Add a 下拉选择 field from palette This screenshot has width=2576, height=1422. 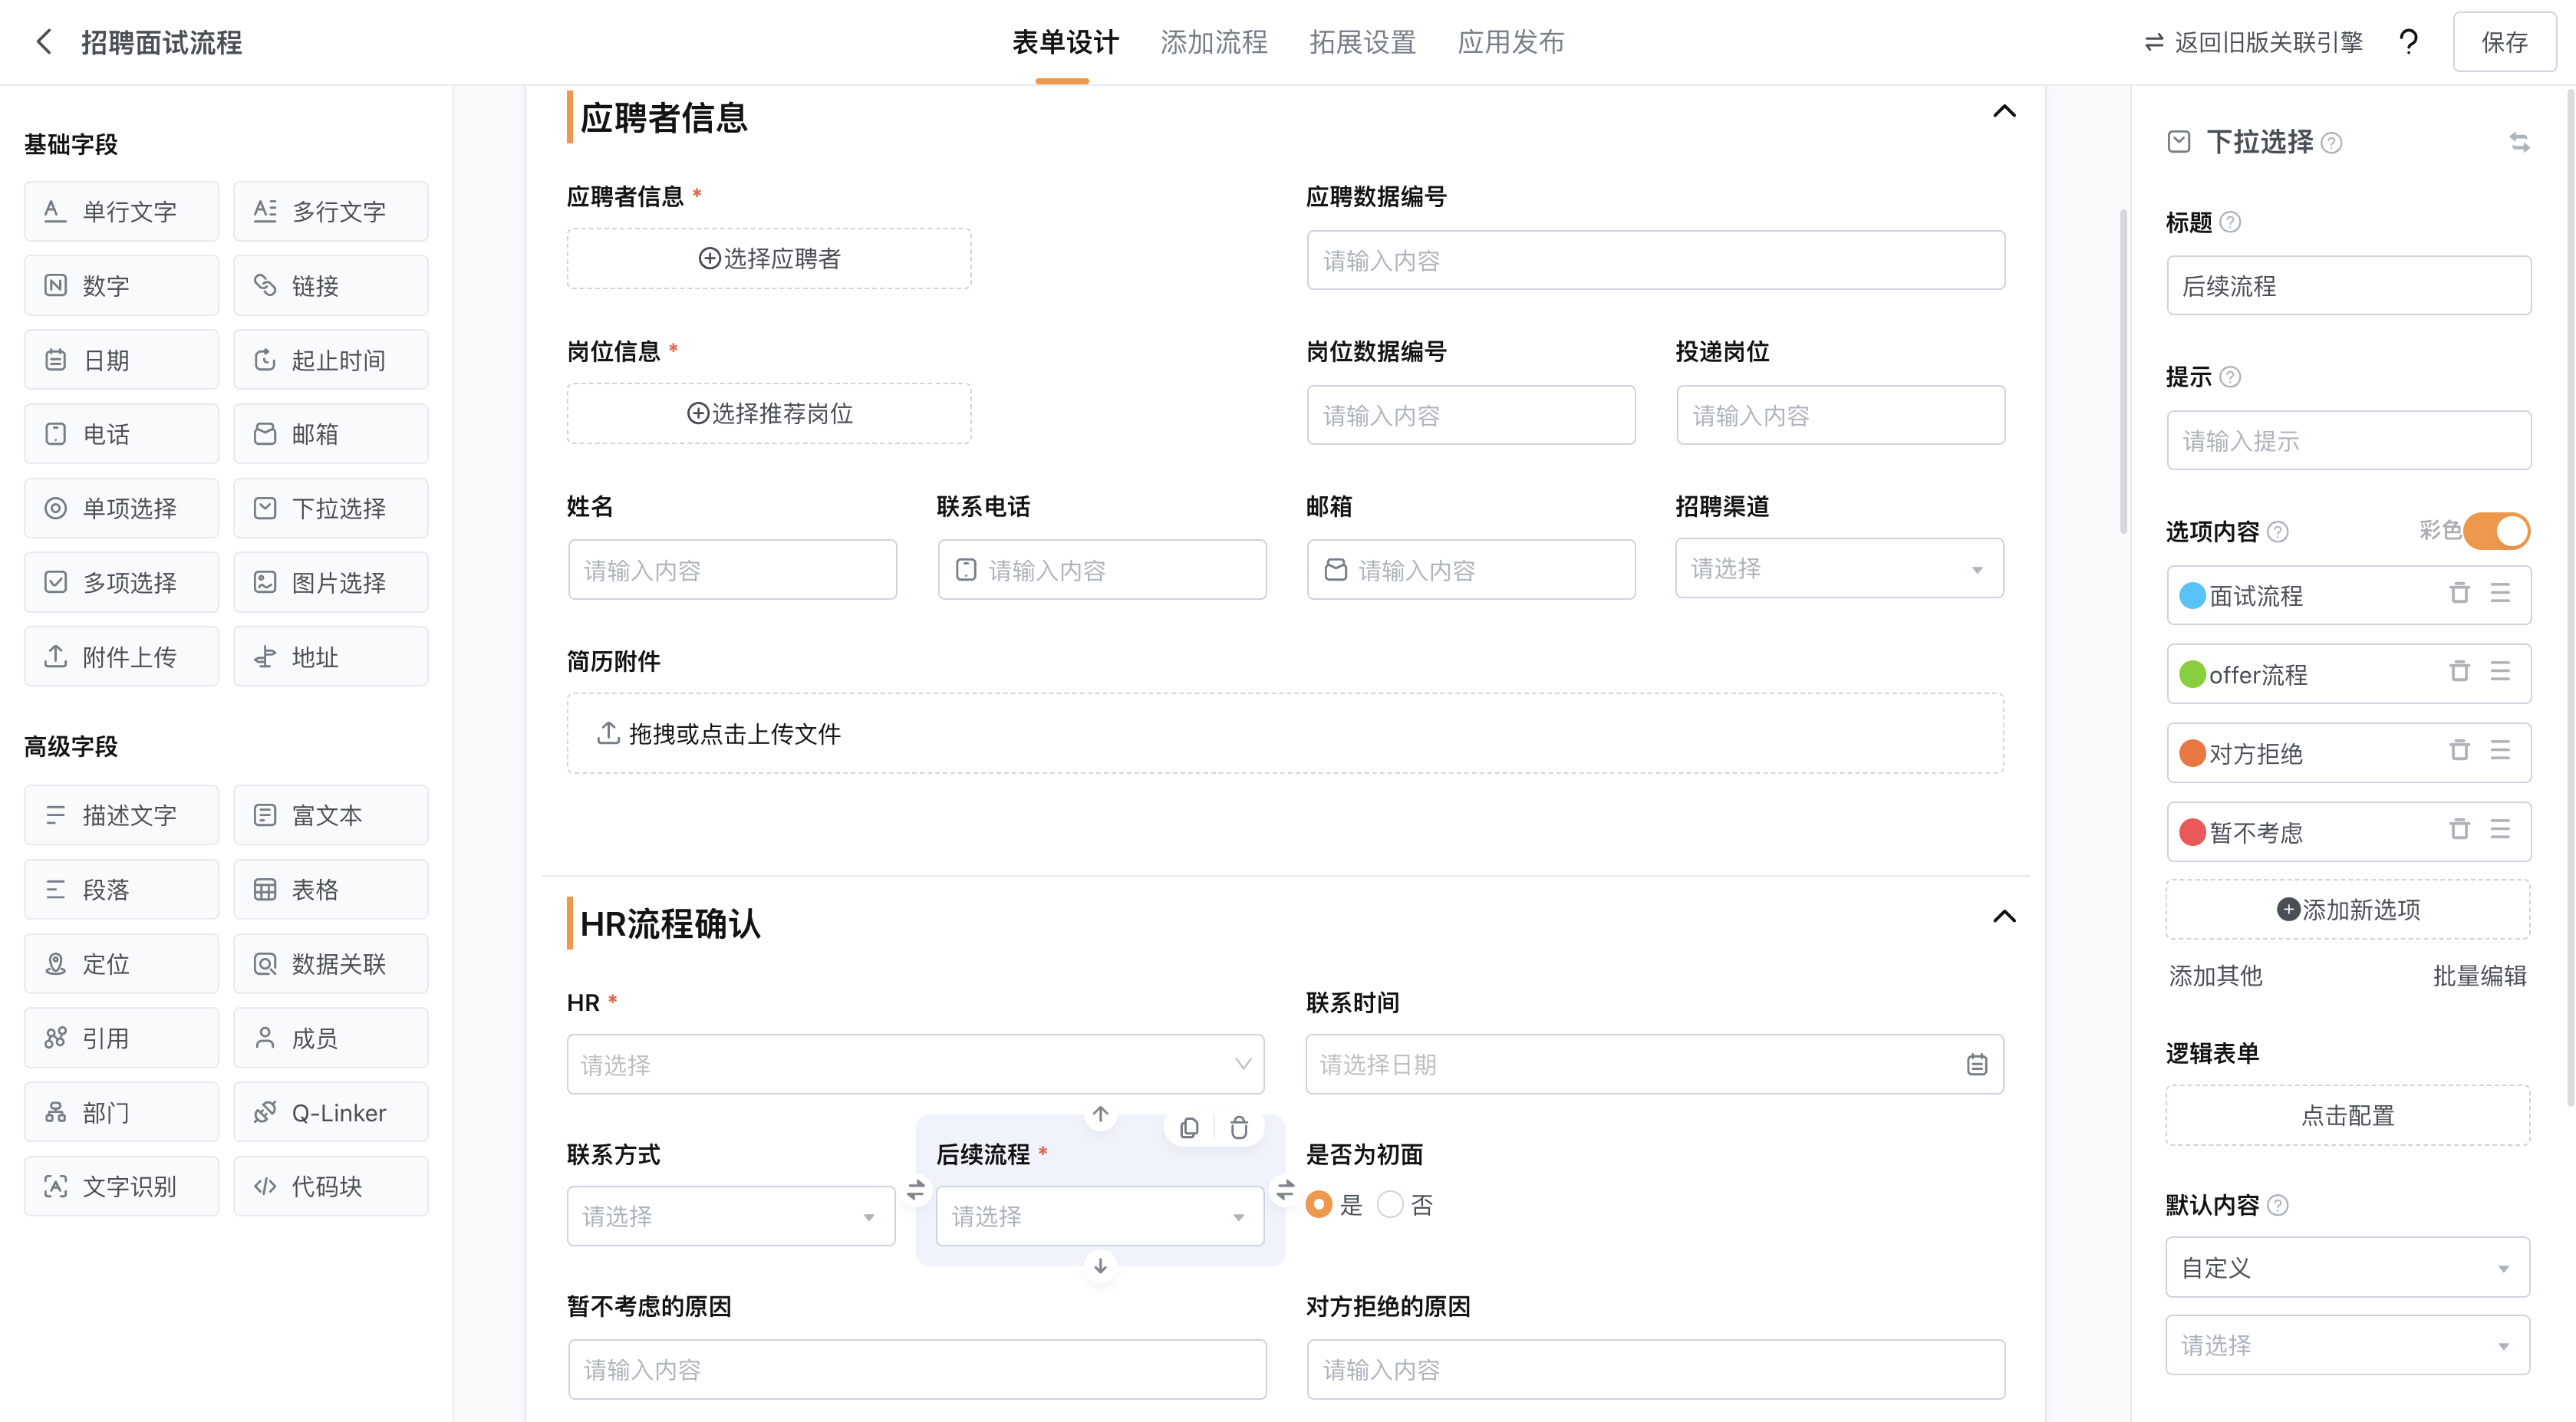[330, 508]
